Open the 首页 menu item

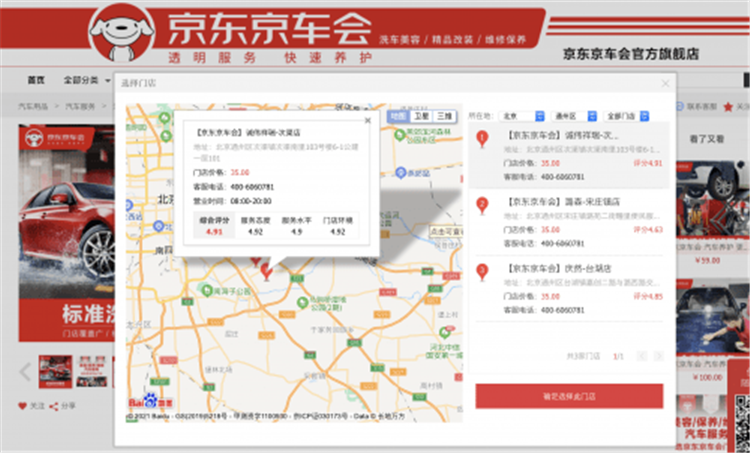pyautogui.click(x=36, y=79)
